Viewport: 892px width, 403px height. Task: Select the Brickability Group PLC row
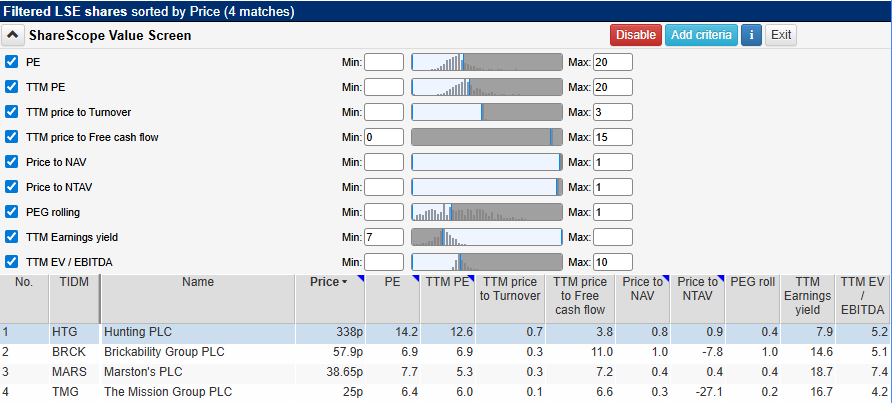click(x=446, y=353)
